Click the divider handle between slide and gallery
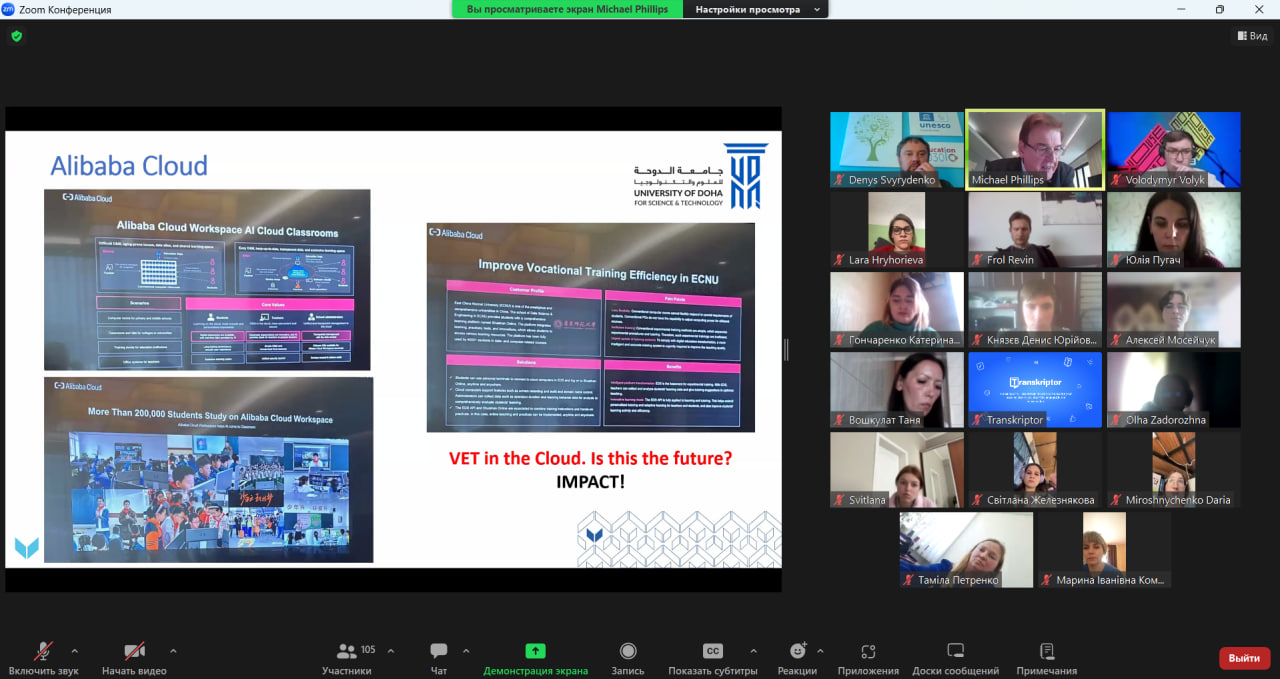 [786, 349]
